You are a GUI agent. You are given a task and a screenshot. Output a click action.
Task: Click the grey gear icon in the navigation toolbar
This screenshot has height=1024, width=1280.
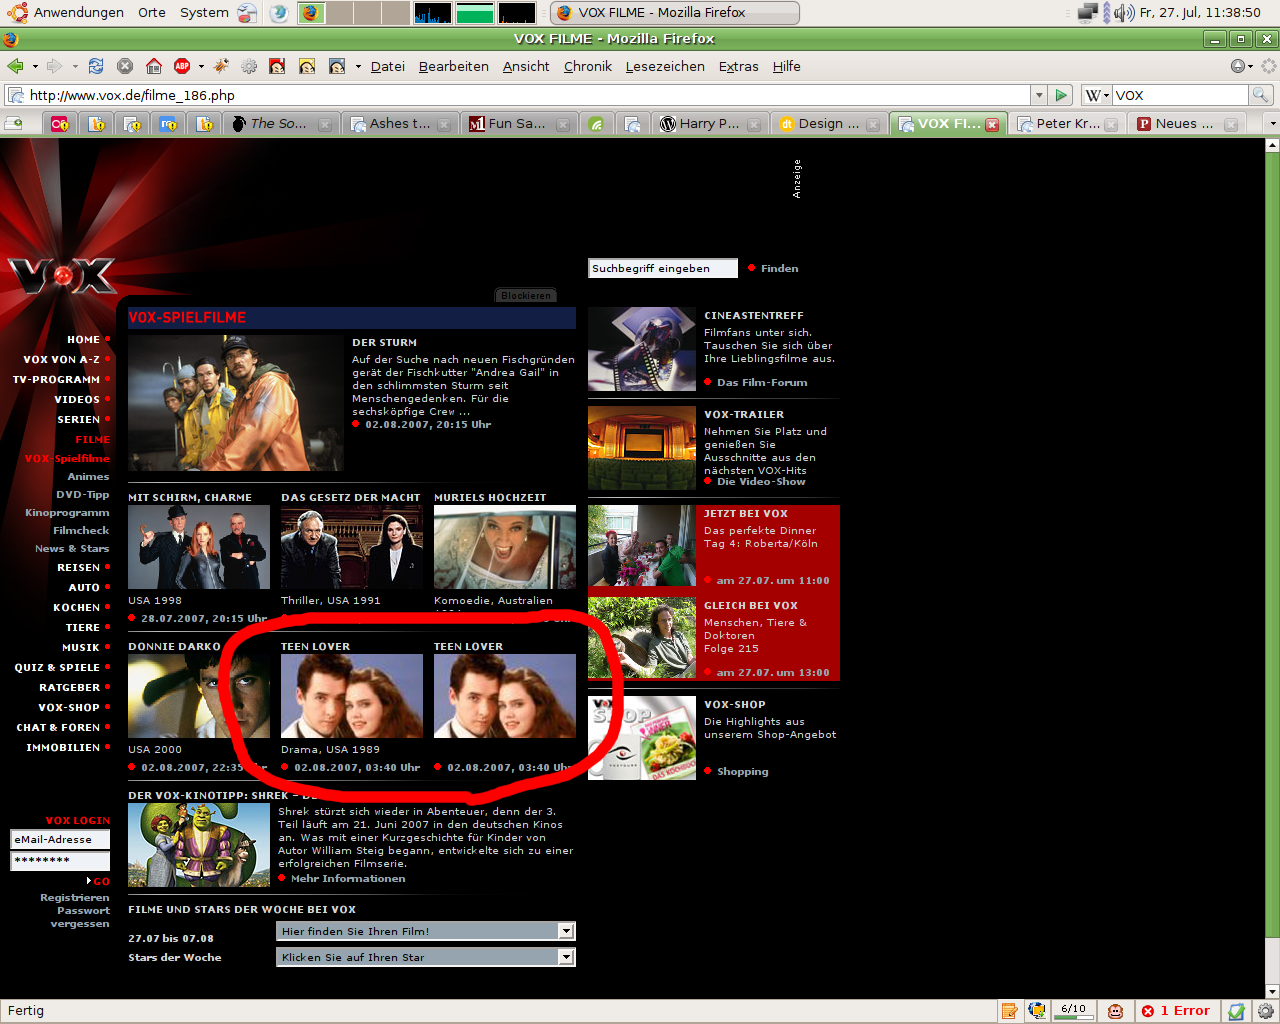[249, 66]
